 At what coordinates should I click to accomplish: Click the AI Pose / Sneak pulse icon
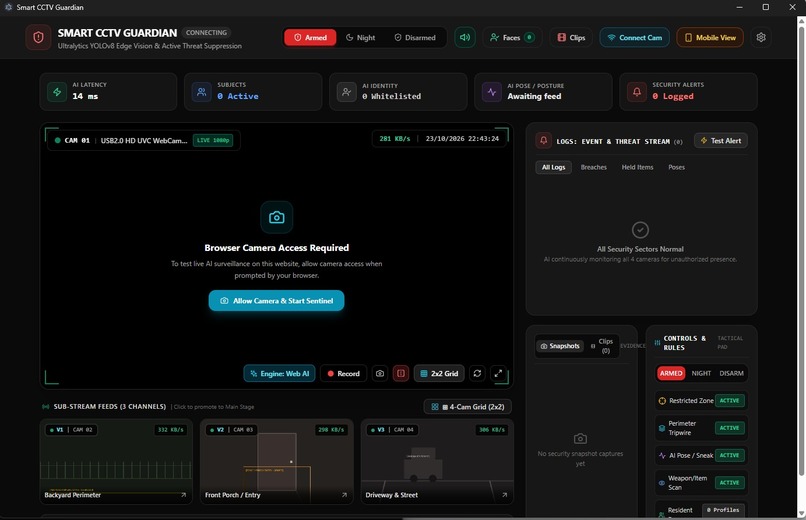[x=662, y=455]
